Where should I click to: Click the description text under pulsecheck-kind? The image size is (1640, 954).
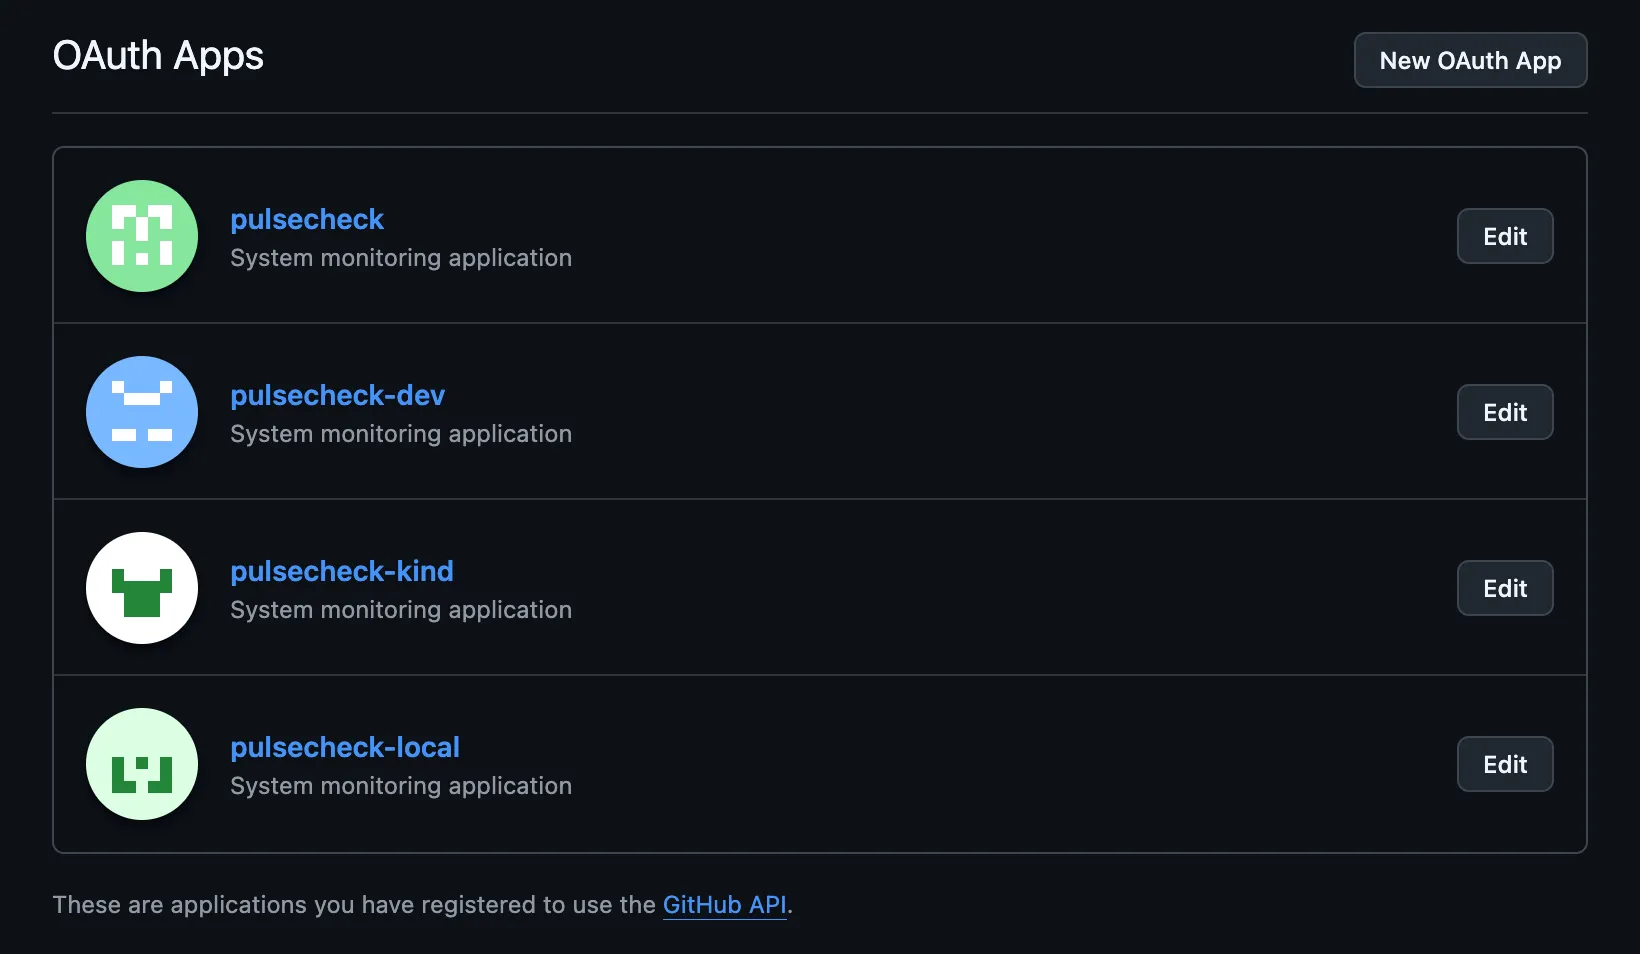[401, 610]
